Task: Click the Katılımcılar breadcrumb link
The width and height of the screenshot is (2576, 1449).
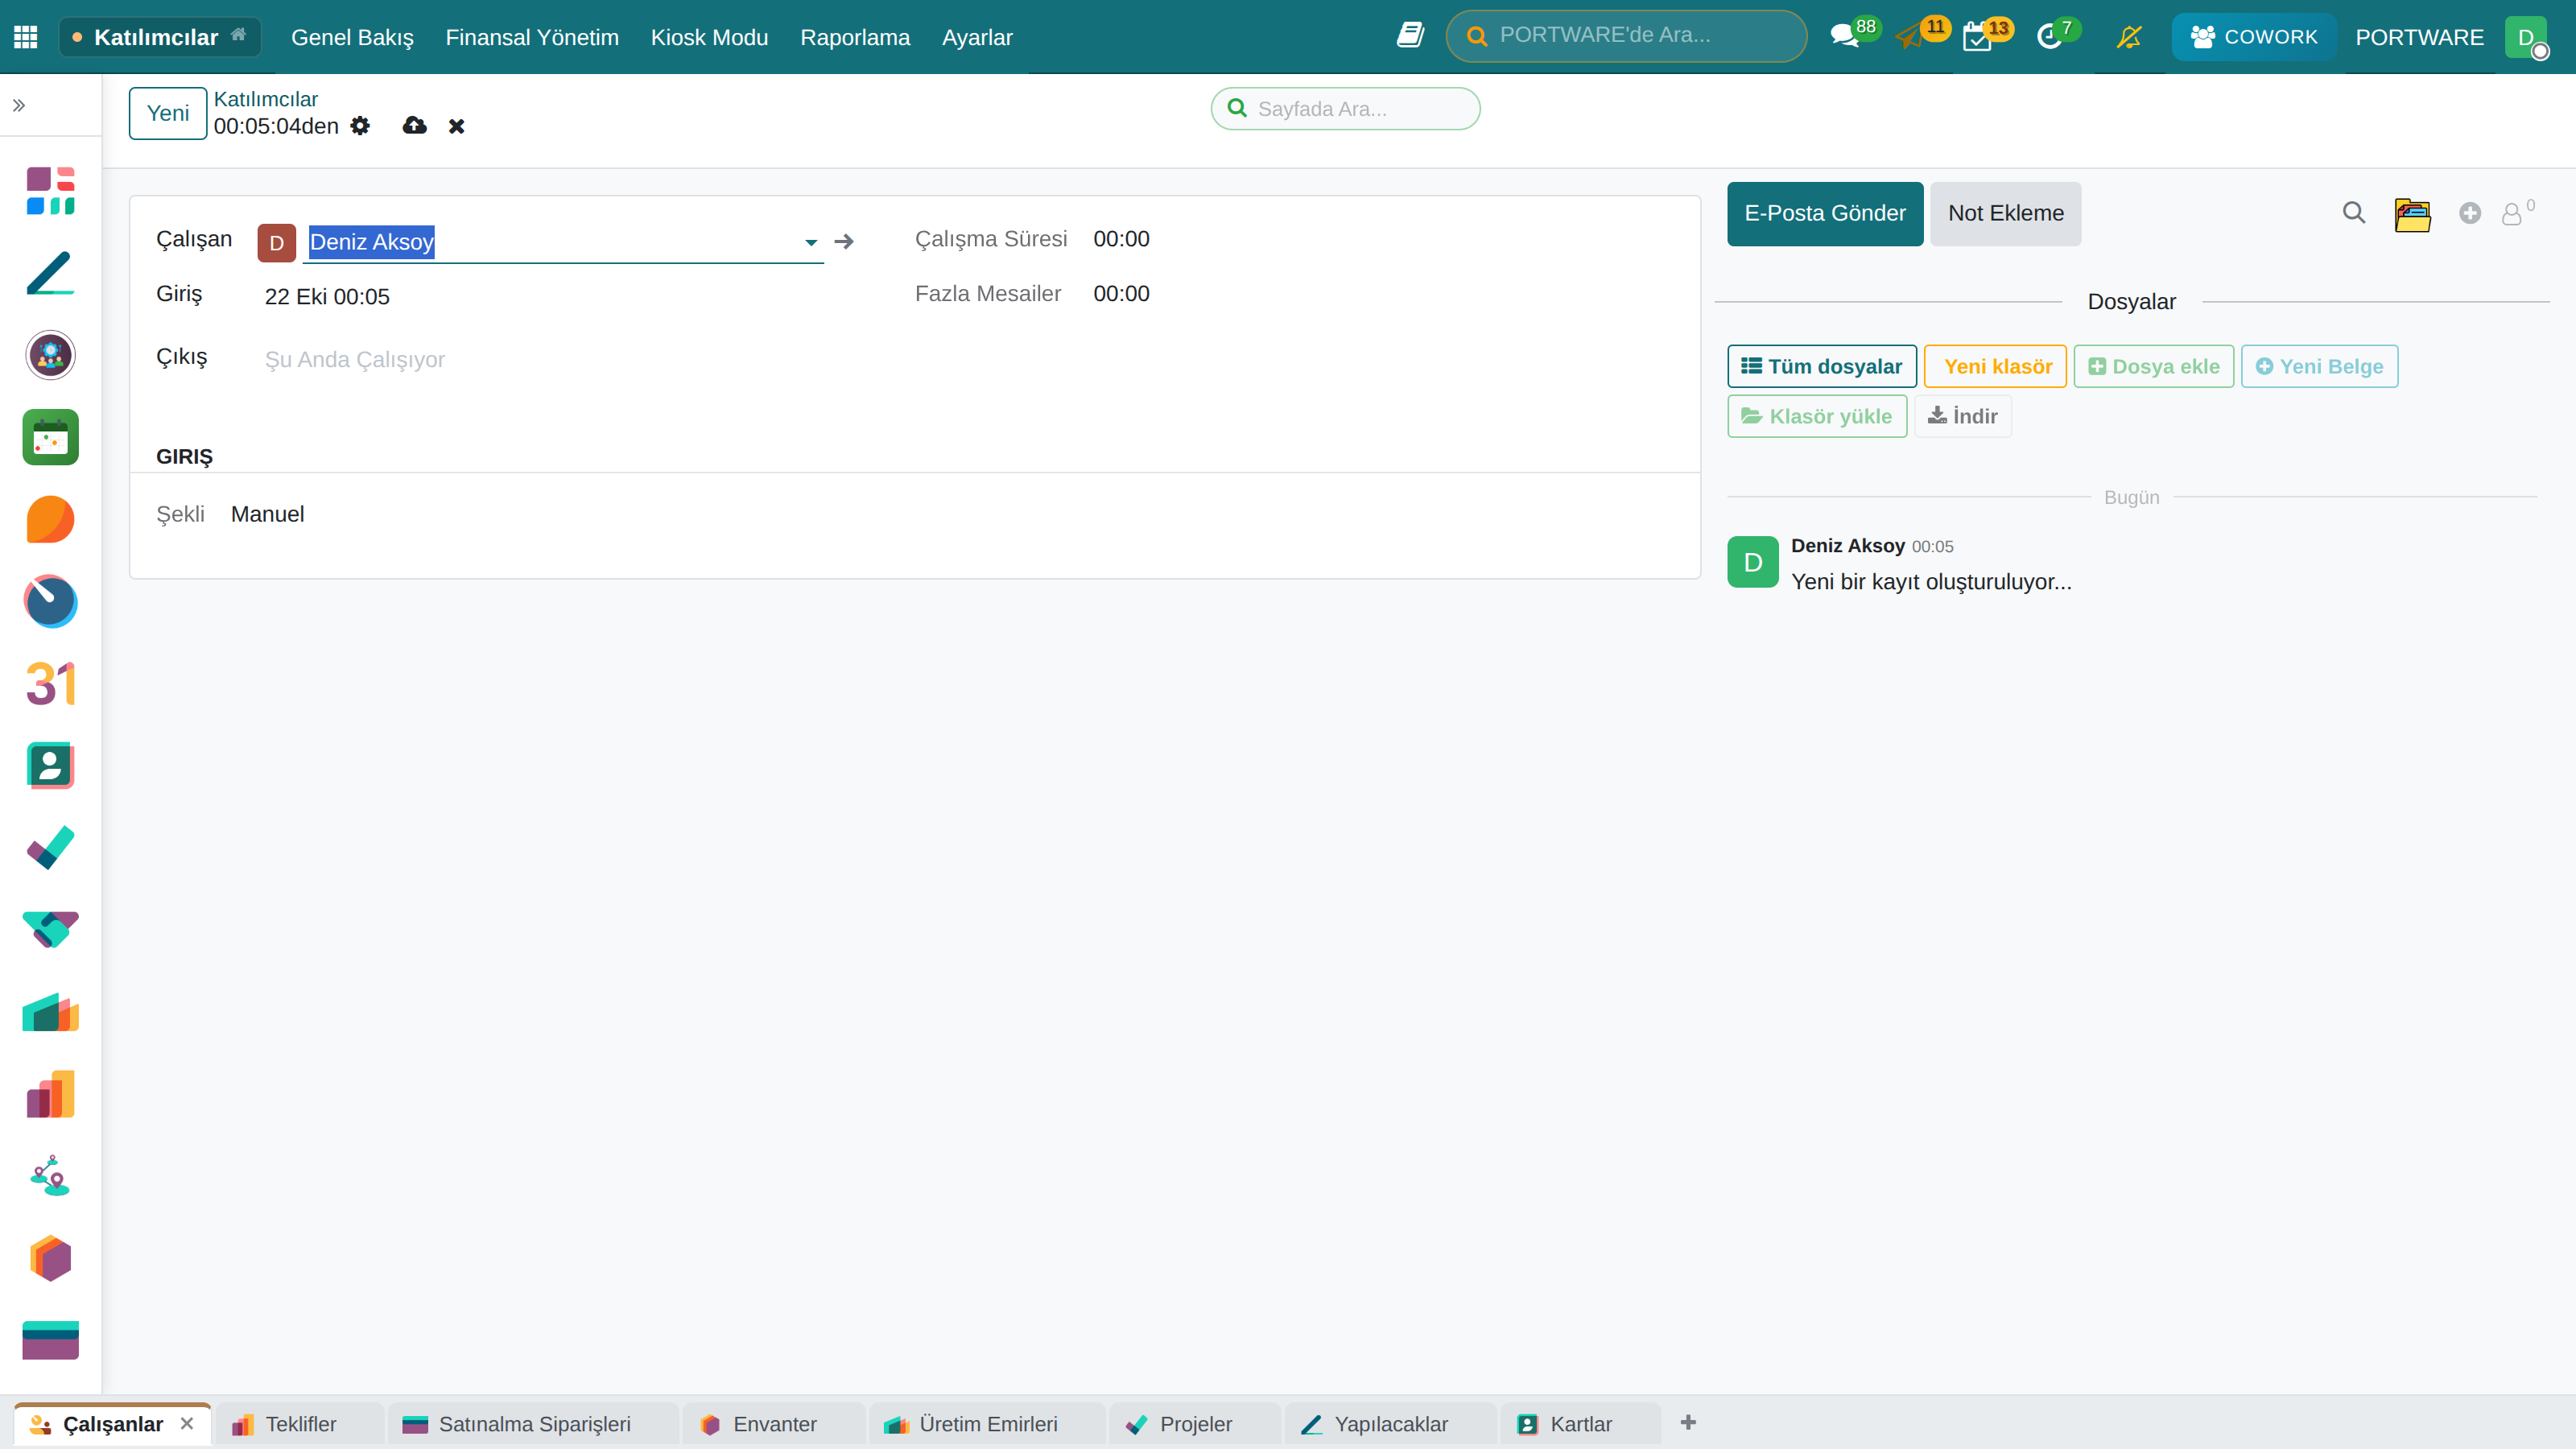Action: point(266,99)
